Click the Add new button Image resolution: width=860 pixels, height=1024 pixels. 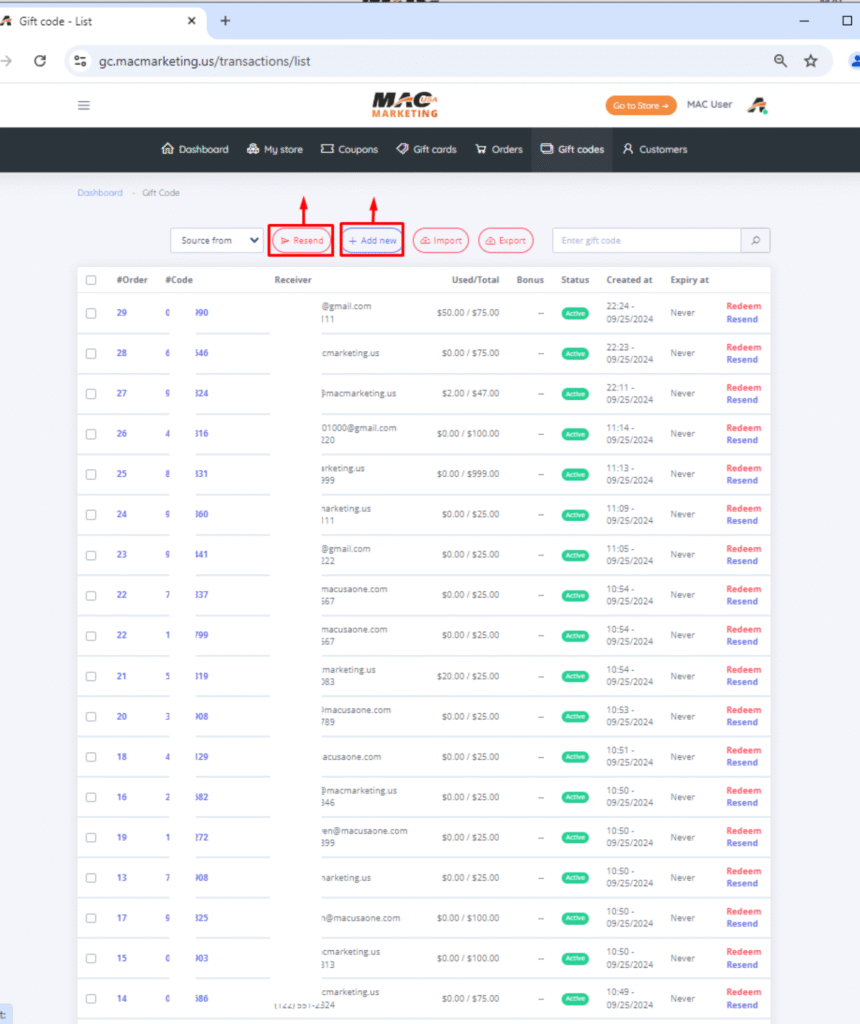(372, 241)
